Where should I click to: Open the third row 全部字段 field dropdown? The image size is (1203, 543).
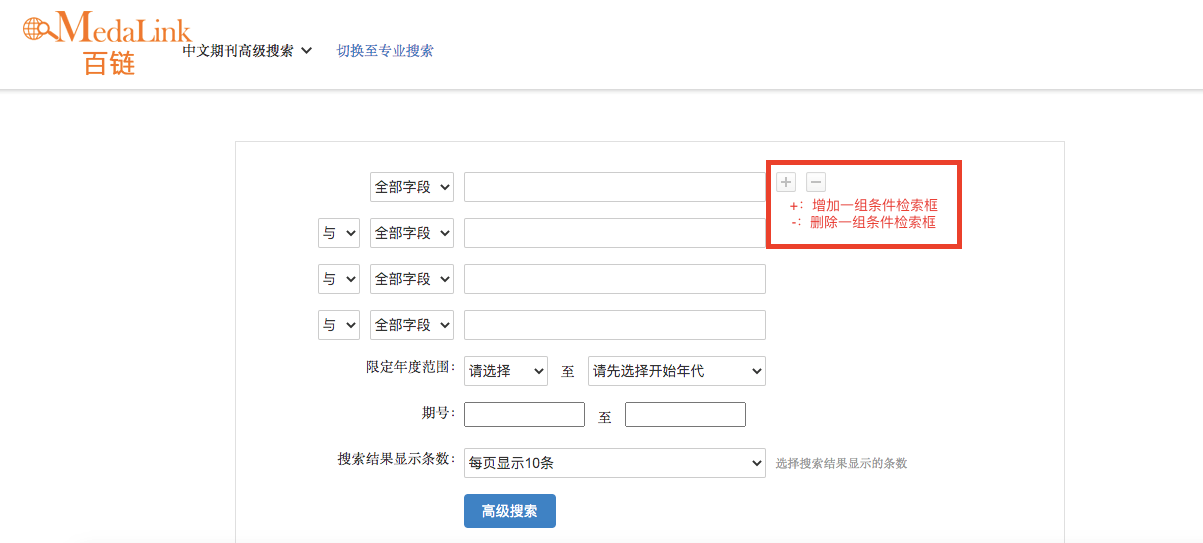(412, 279)
